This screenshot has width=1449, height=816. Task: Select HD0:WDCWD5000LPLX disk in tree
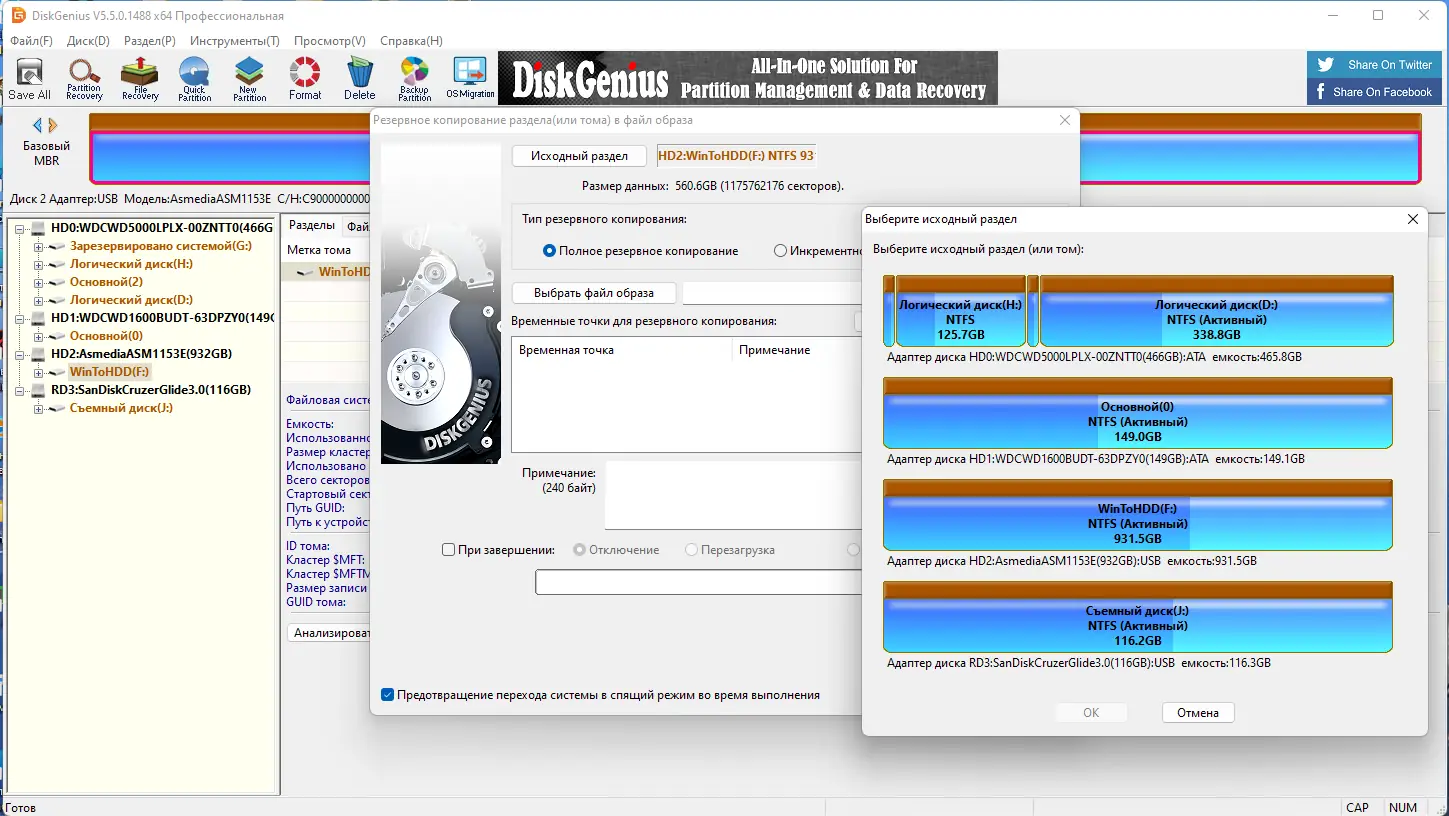(162, 228)
